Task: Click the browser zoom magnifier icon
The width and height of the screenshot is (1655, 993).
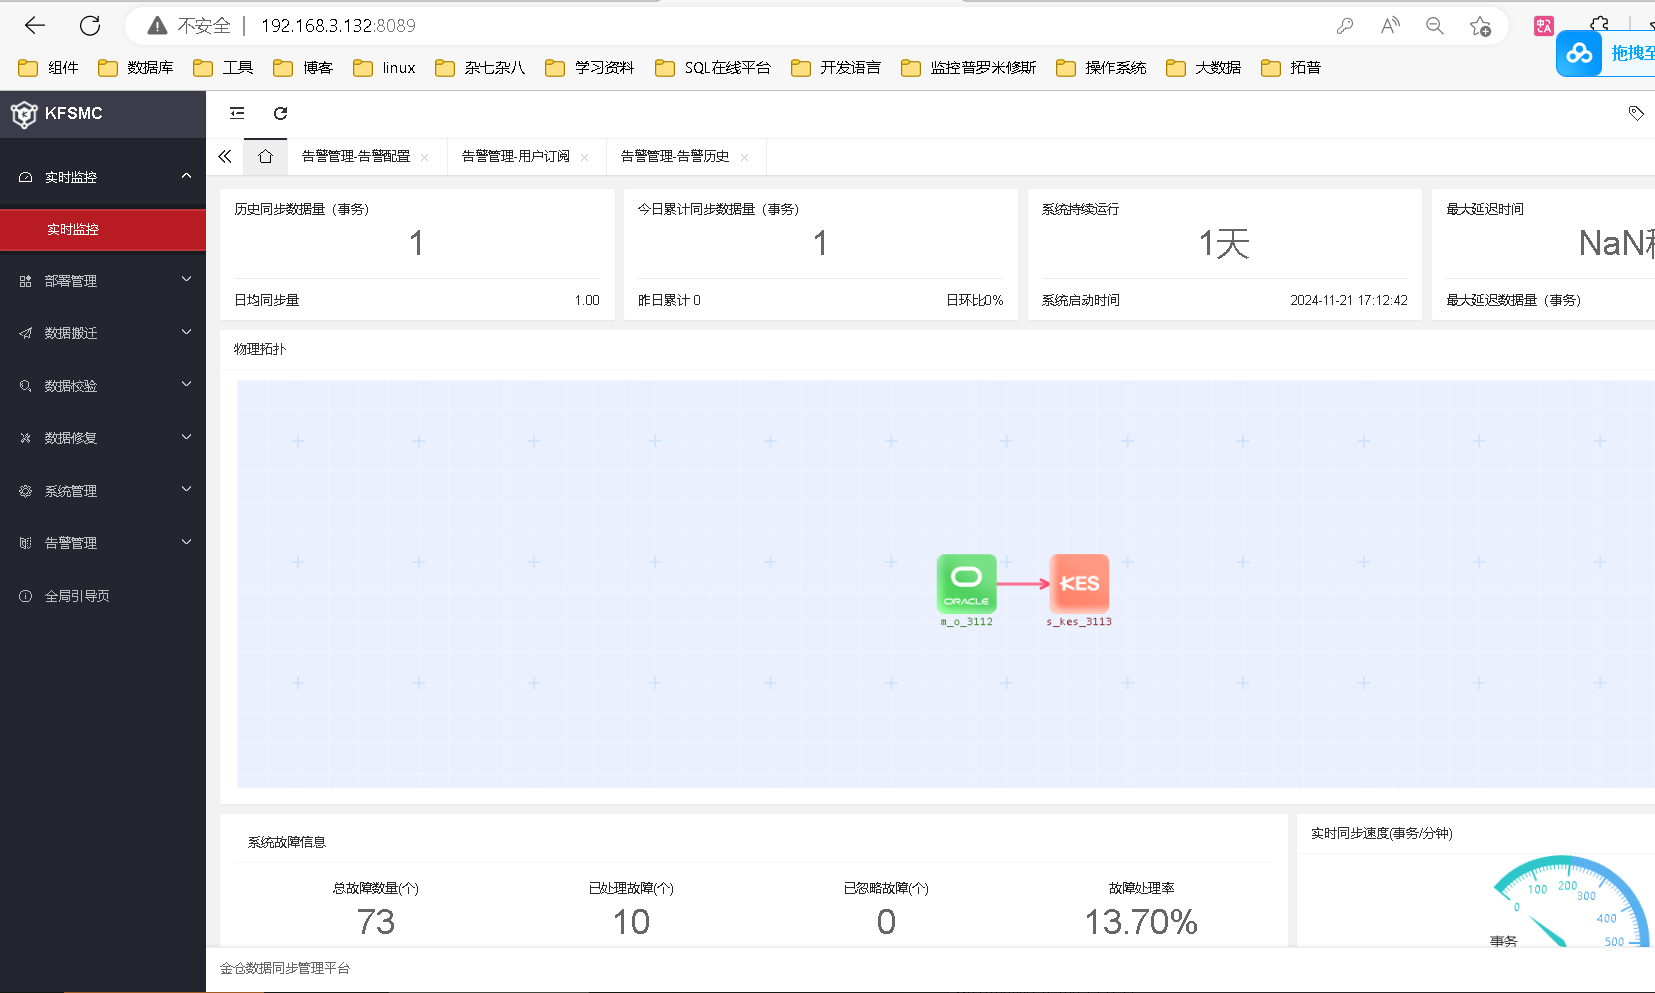Action: tap(1435, 26)
